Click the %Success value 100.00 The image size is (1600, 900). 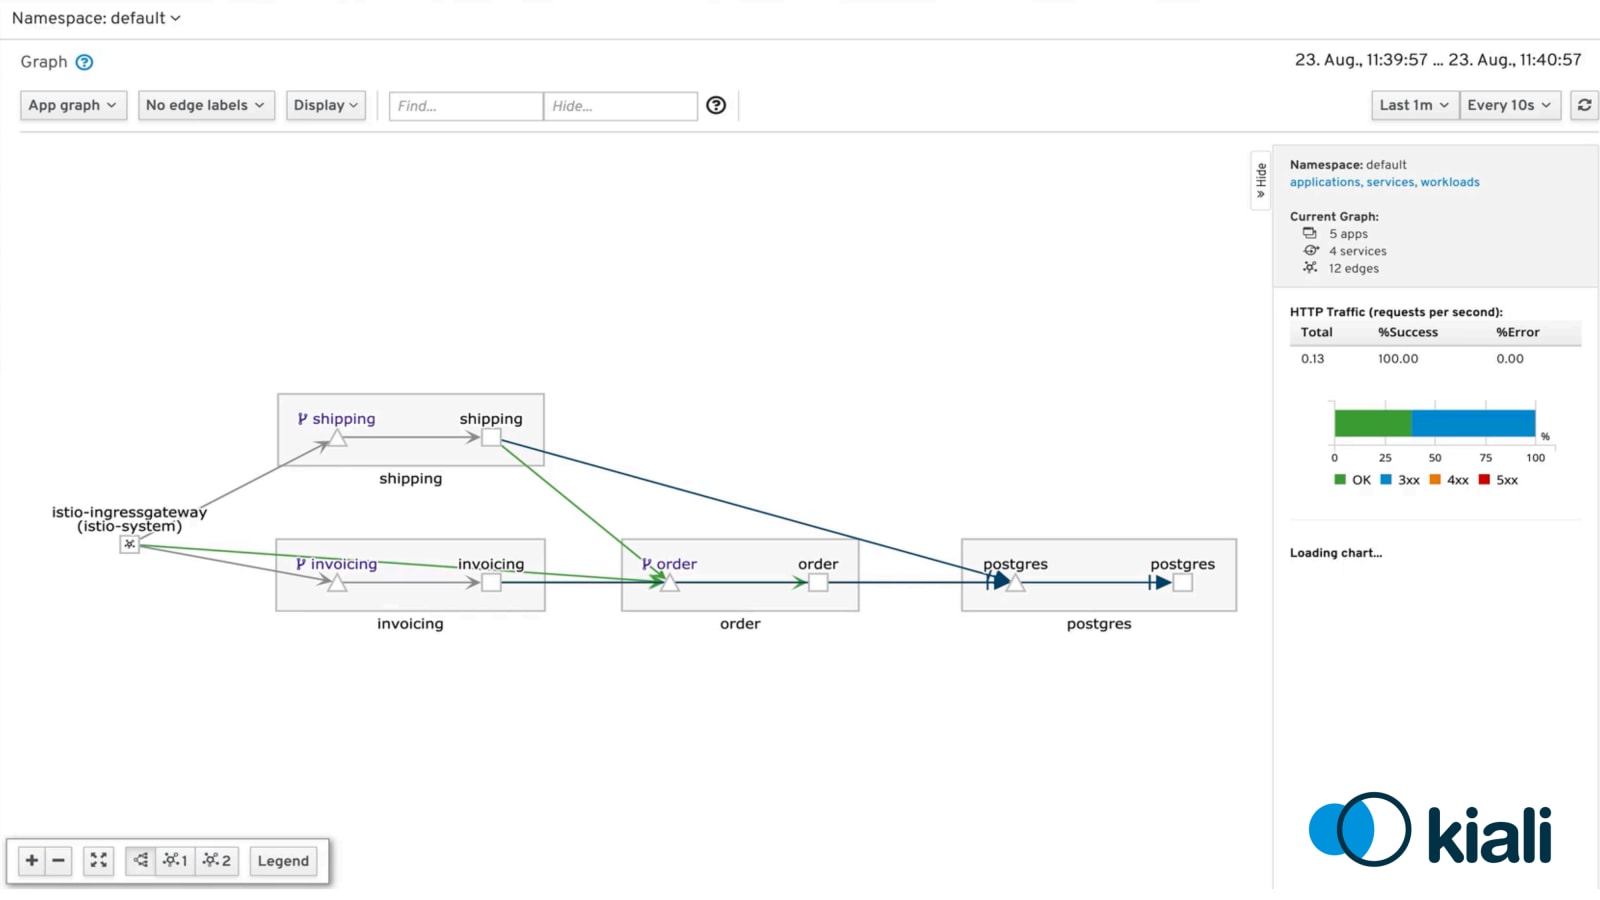click(1398, 358)
